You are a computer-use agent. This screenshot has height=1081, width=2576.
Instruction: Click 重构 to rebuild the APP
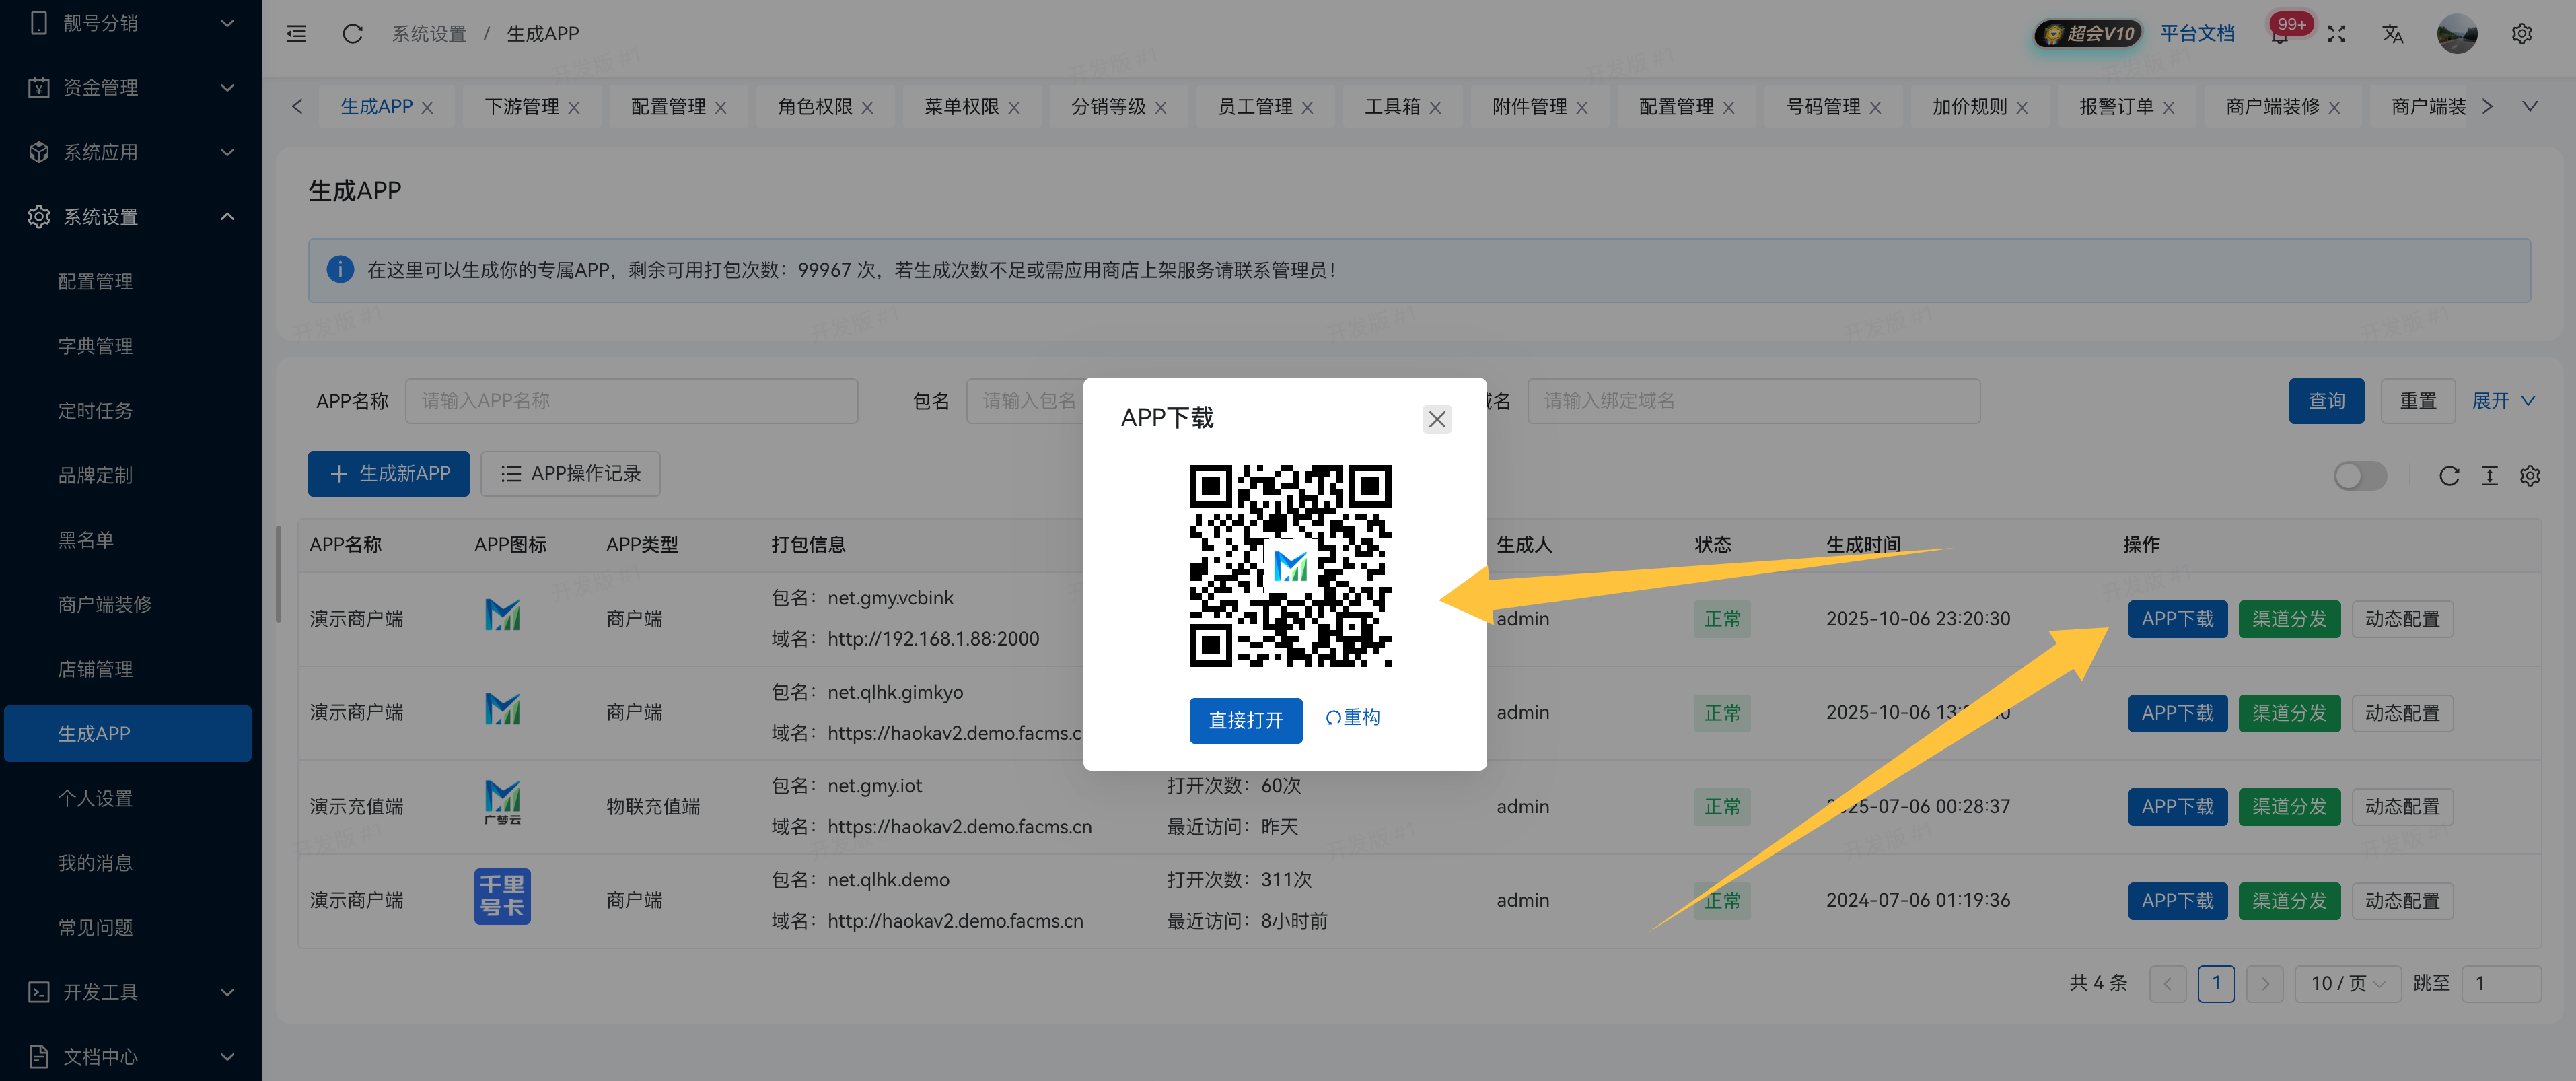pos(1352,717)
